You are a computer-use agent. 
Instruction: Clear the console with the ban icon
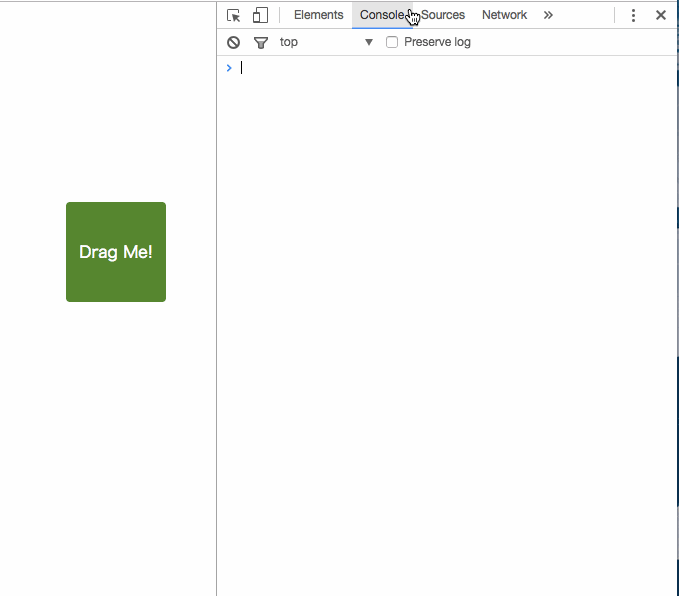pos(233,42)
